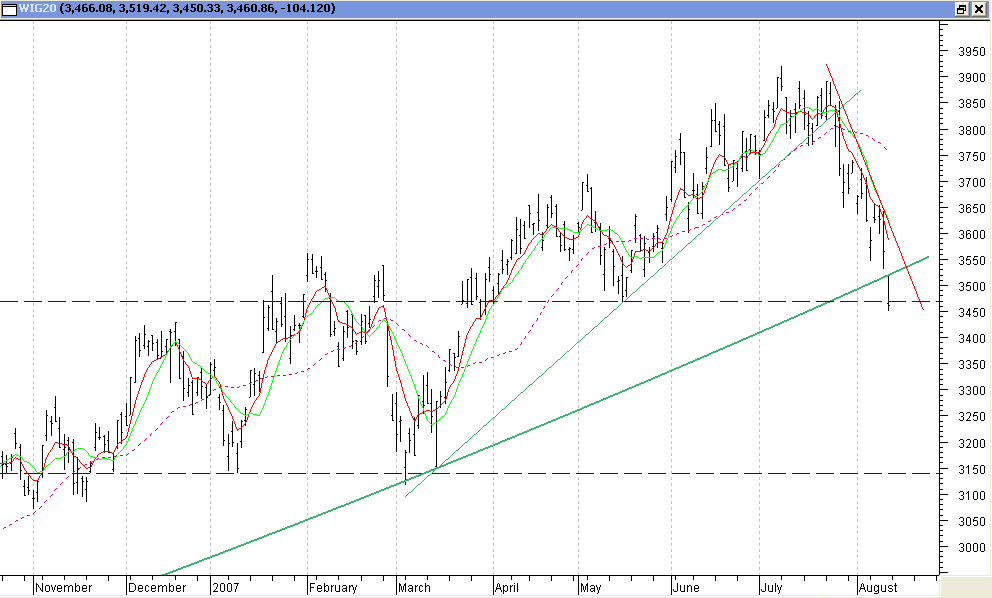Select August on the date axis
The height and width of the screenshot is (598, 992).
tap(878, 587)
